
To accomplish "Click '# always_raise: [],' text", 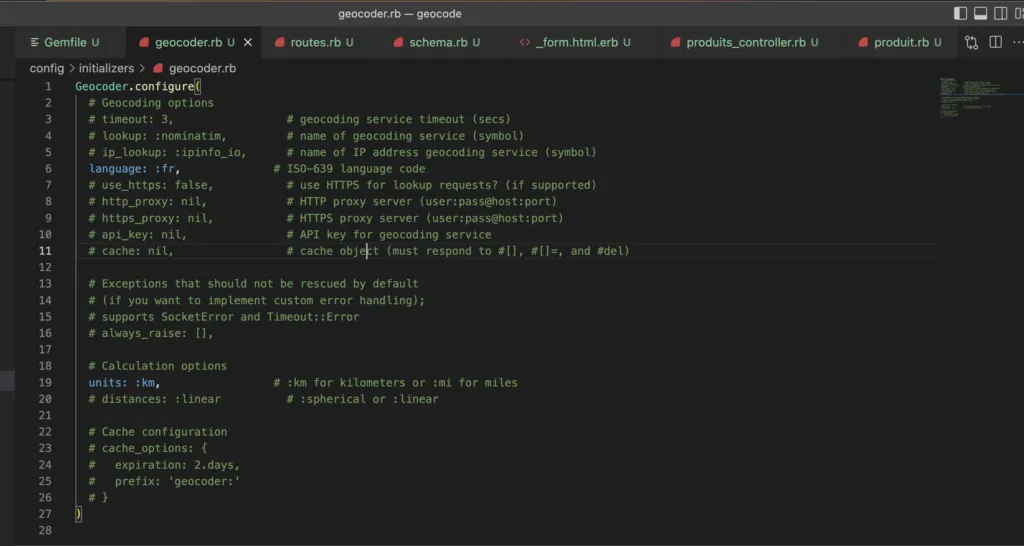I will [151, 333].
